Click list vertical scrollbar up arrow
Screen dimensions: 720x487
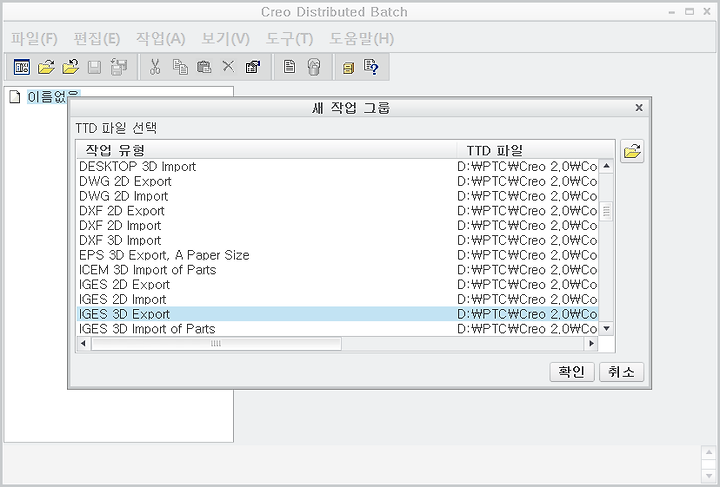point(607,166)
